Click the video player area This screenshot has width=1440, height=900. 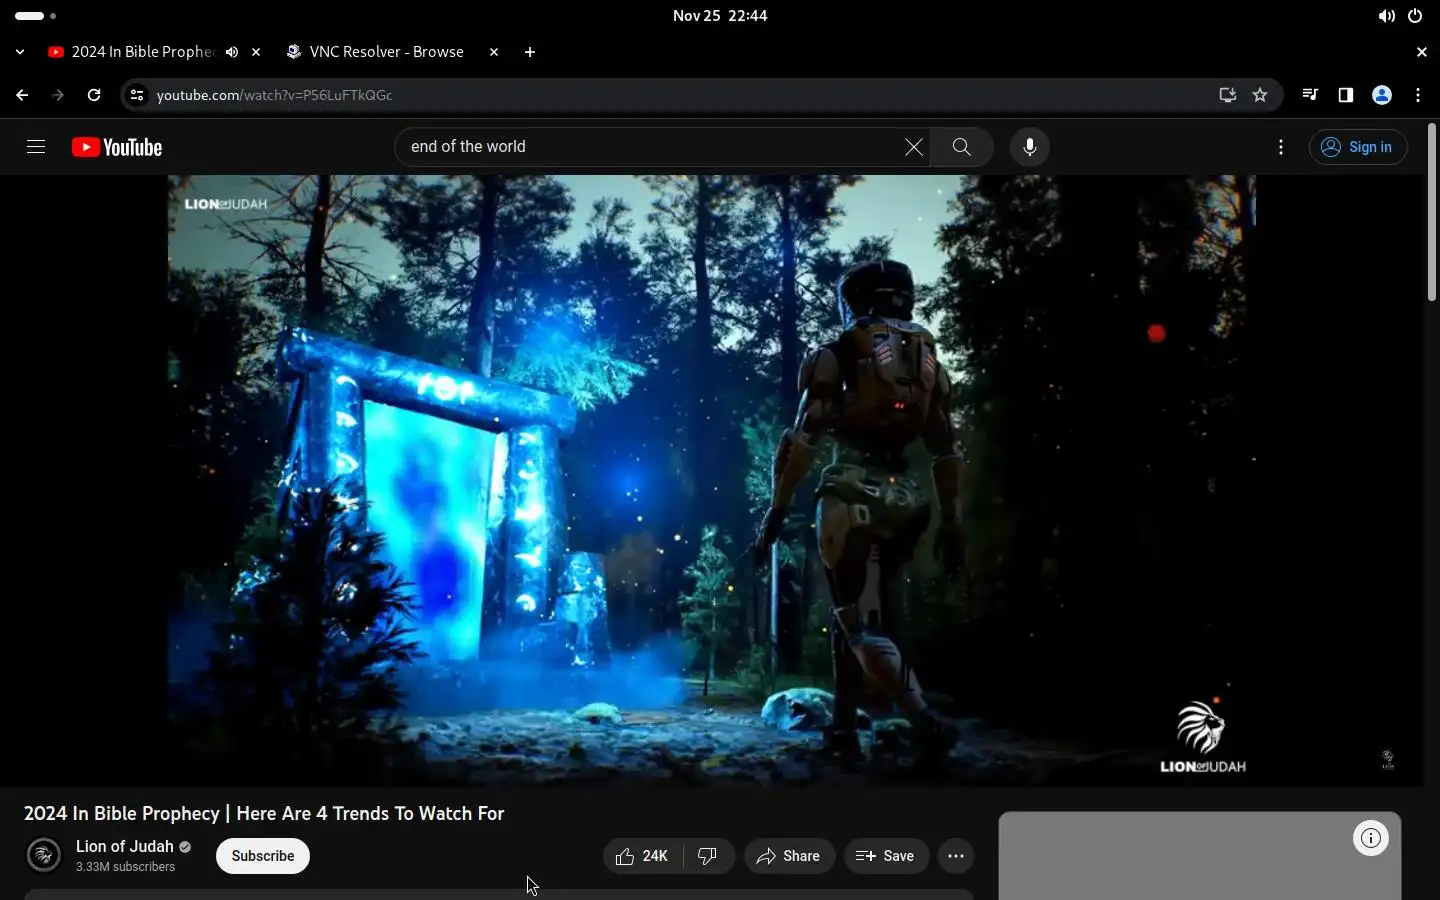click(711, 480)
